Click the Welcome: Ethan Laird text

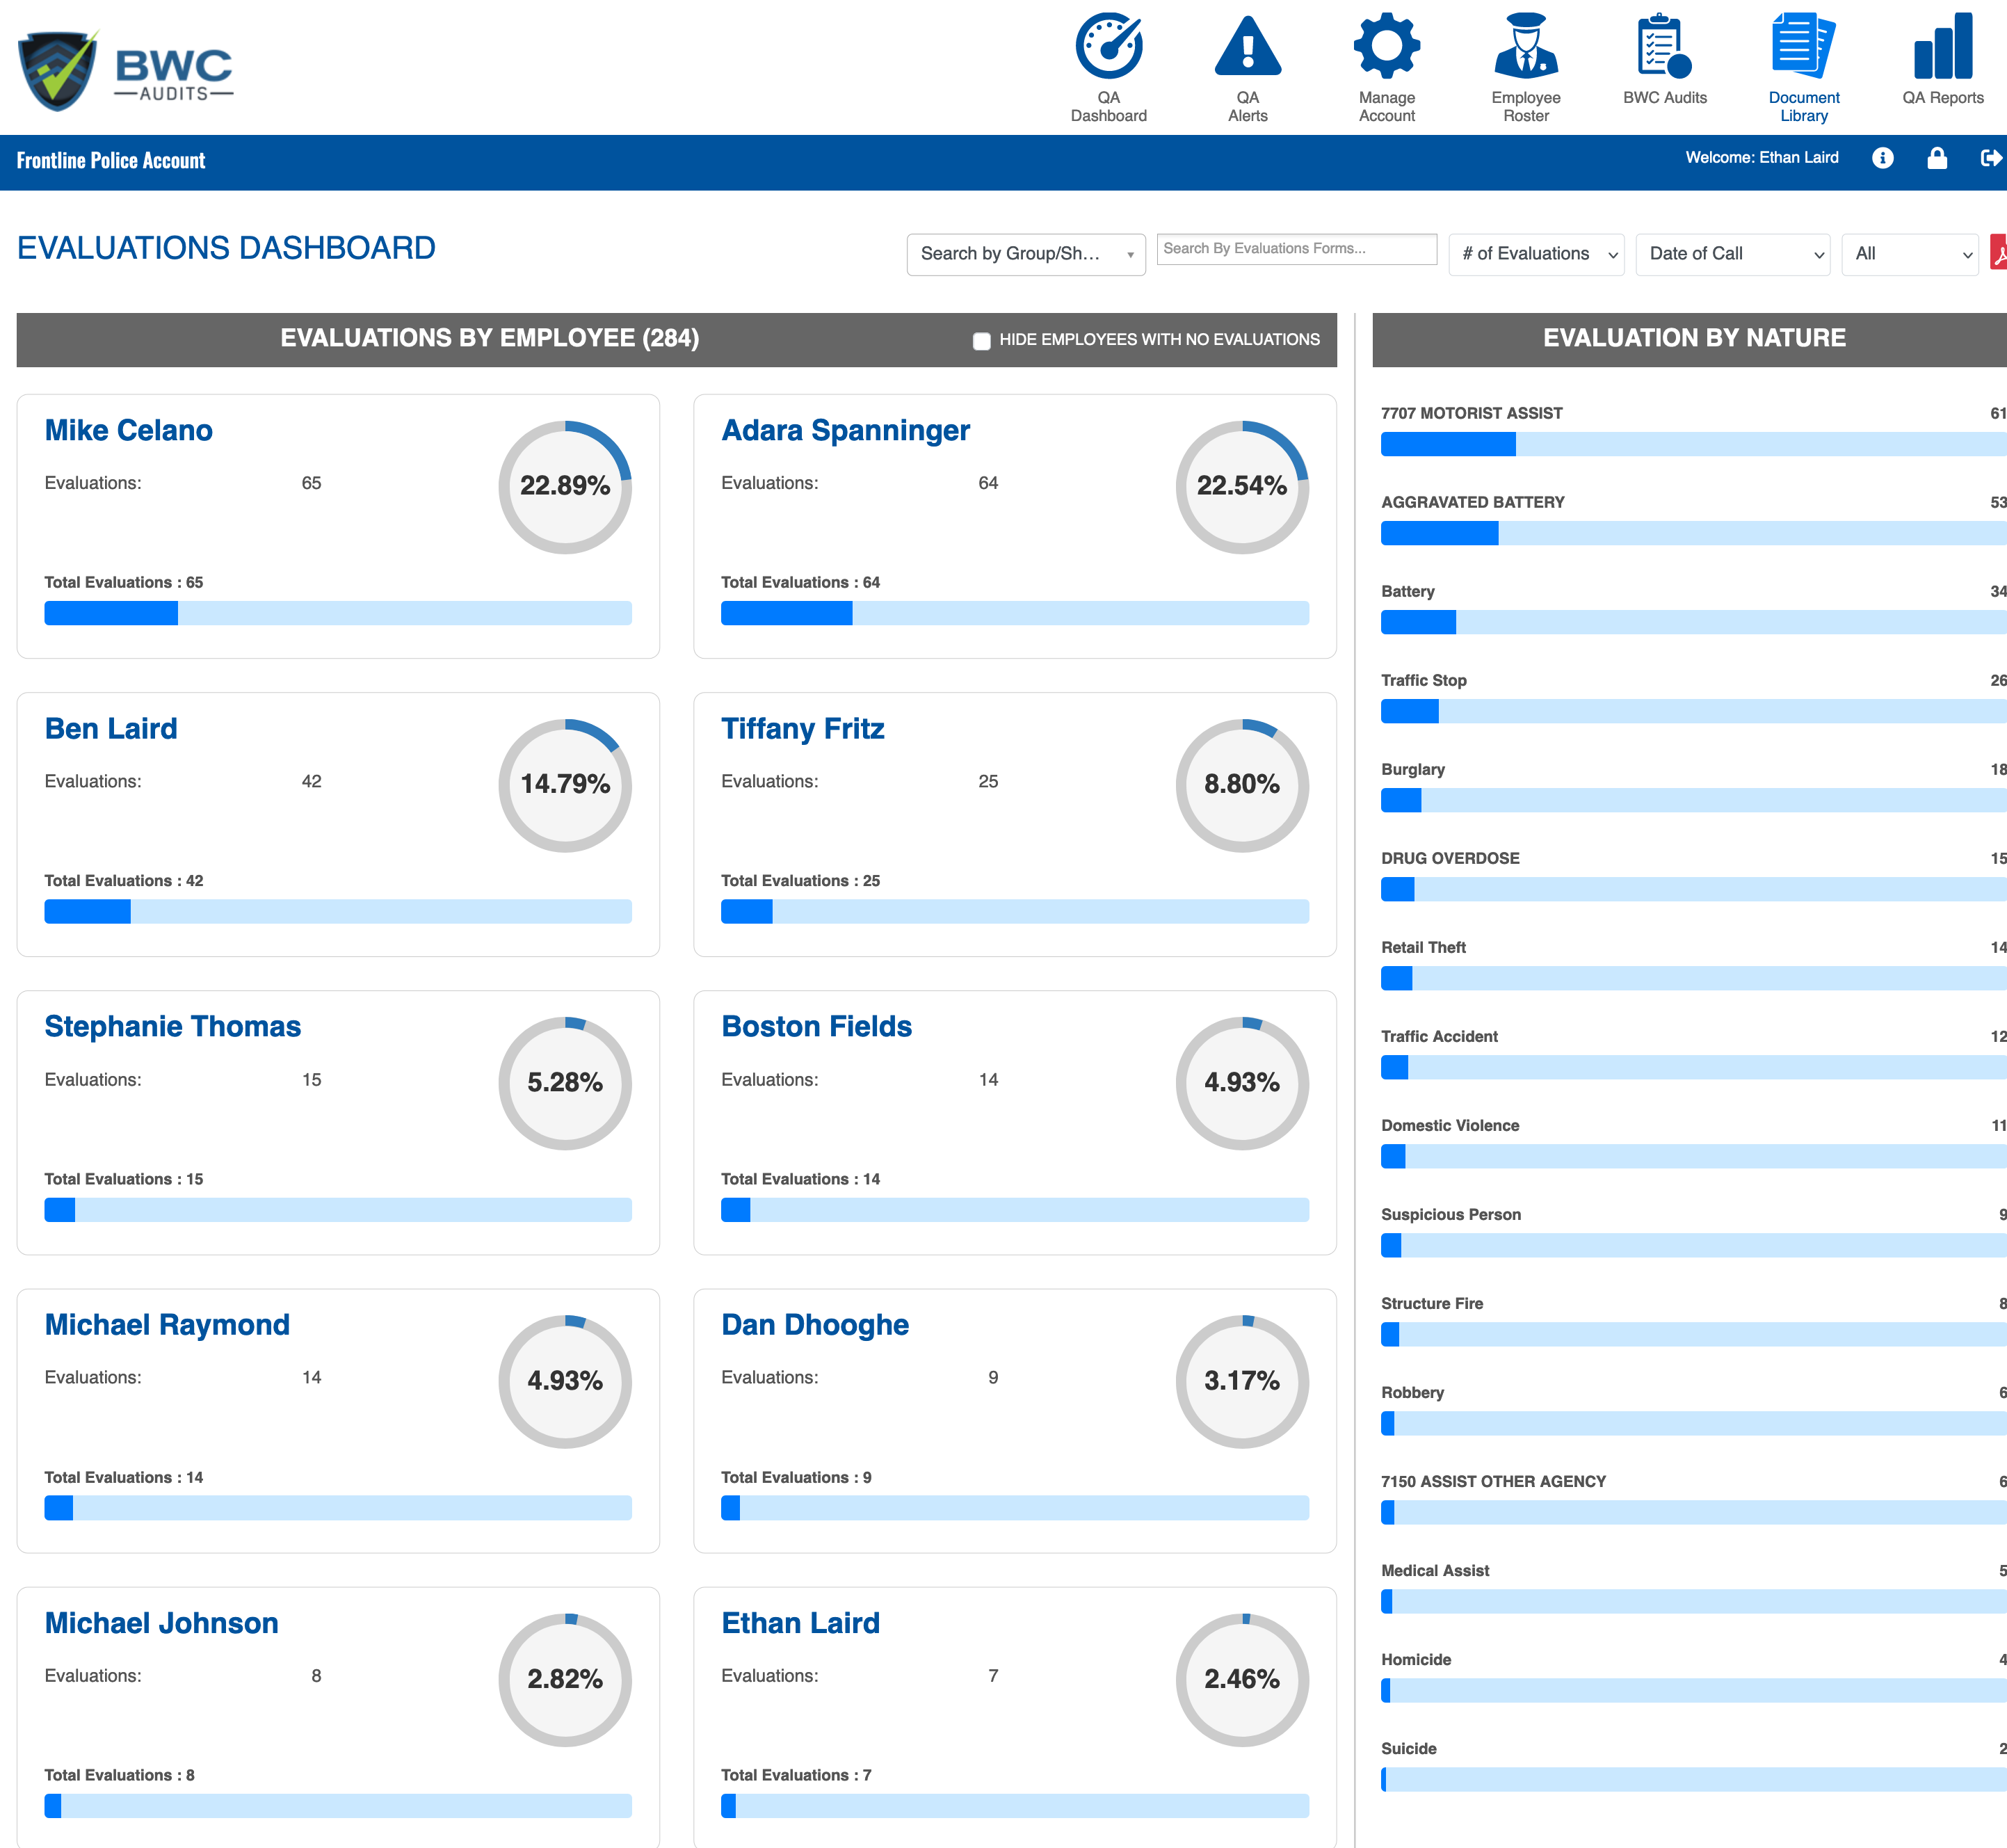coord(1761,157)
